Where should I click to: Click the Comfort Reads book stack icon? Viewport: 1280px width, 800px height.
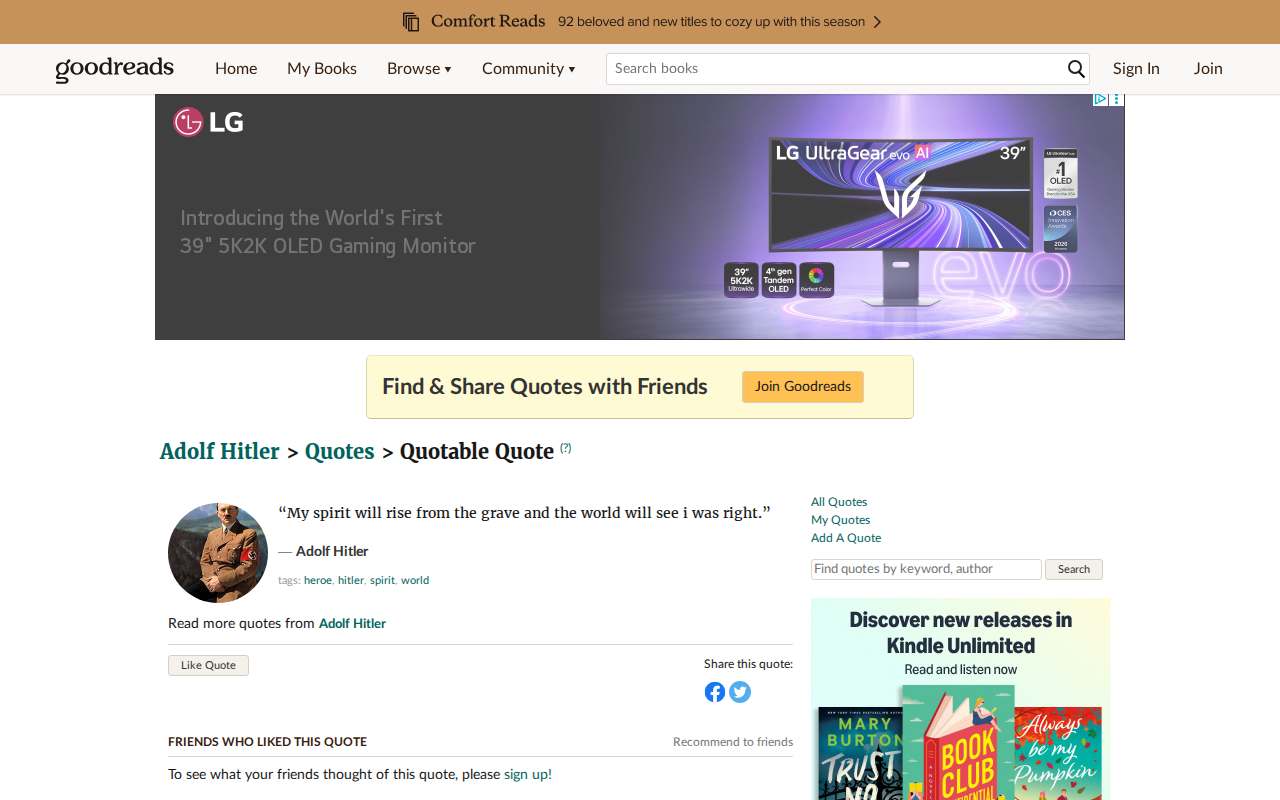[411, 22]
